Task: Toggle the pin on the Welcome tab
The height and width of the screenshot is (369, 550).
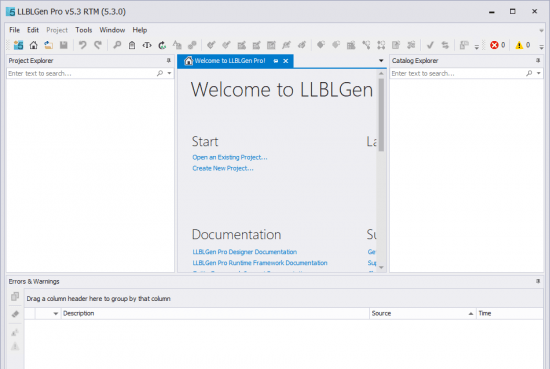Action: point(276,61)
